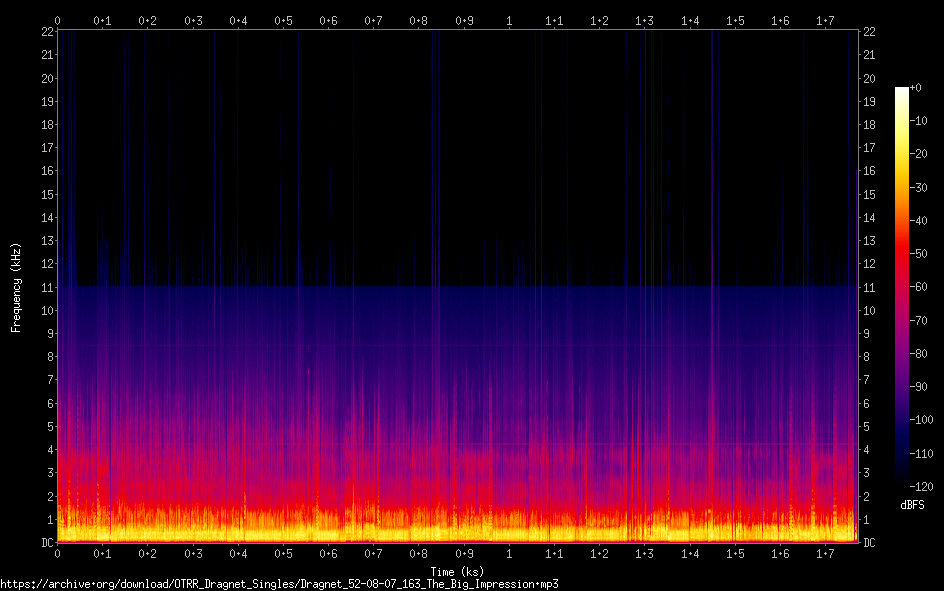Click the 11 kHz label on the left axis
This screenshot has width=944, height=591.
point(46,287)
